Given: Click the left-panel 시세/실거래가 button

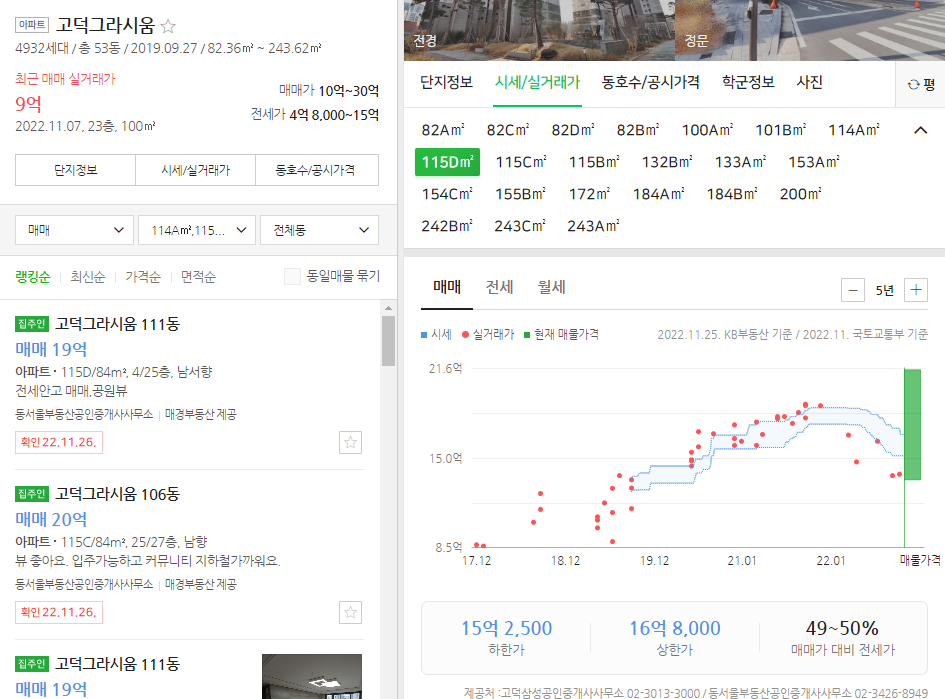Looking at the screenshot, I should tap(196, 170).
